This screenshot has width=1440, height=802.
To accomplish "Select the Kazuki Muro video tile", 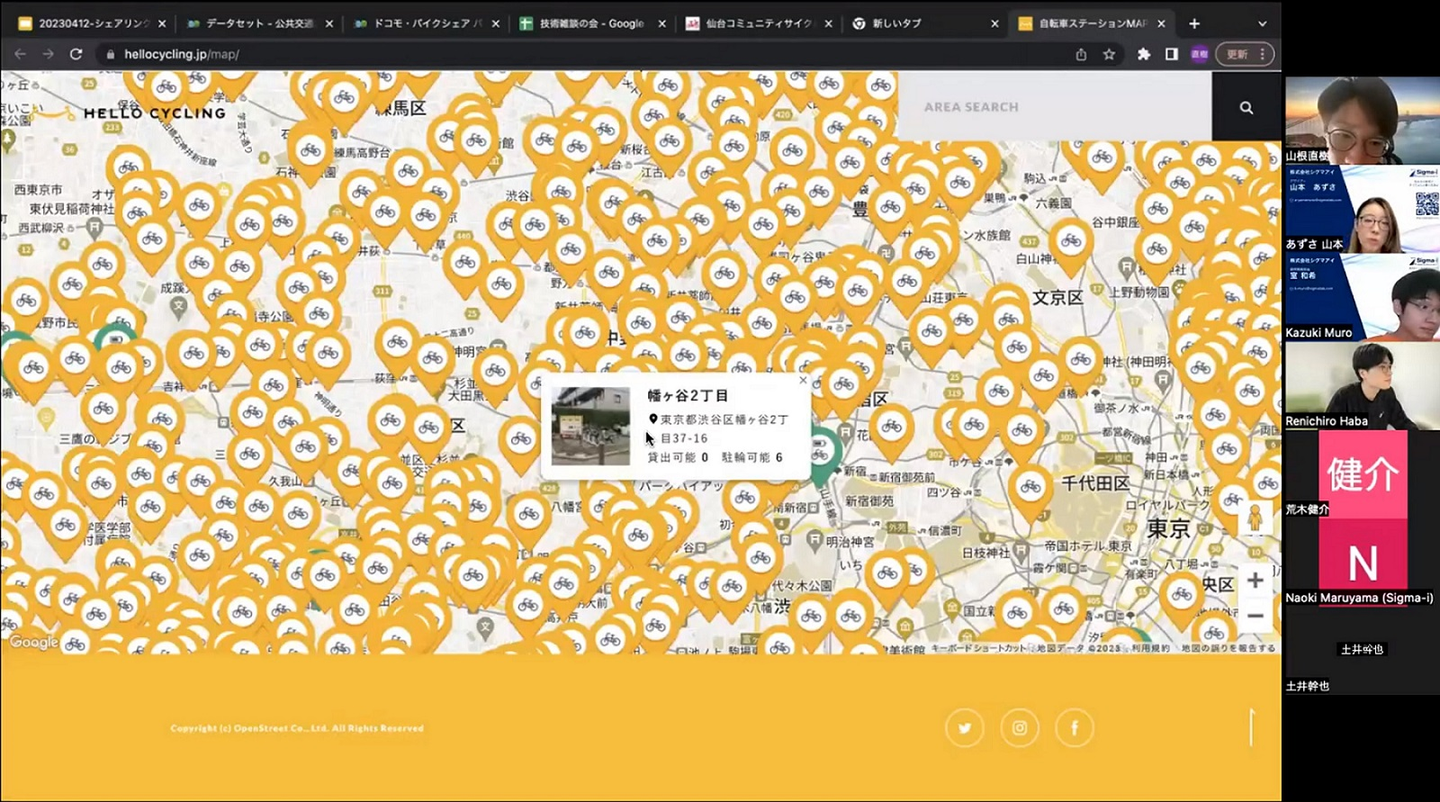I will point(1361,298).
